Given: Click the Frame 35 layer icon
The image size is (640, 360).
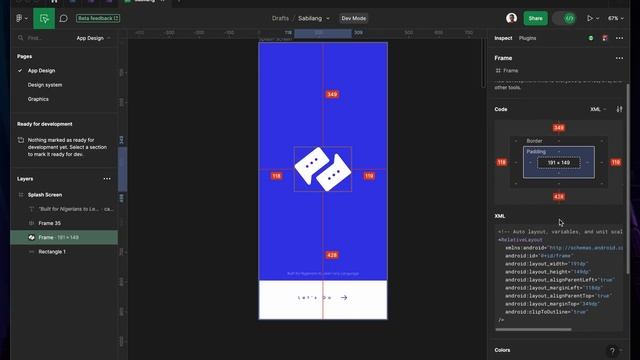Looking at the screenshot, I should 31,223.
